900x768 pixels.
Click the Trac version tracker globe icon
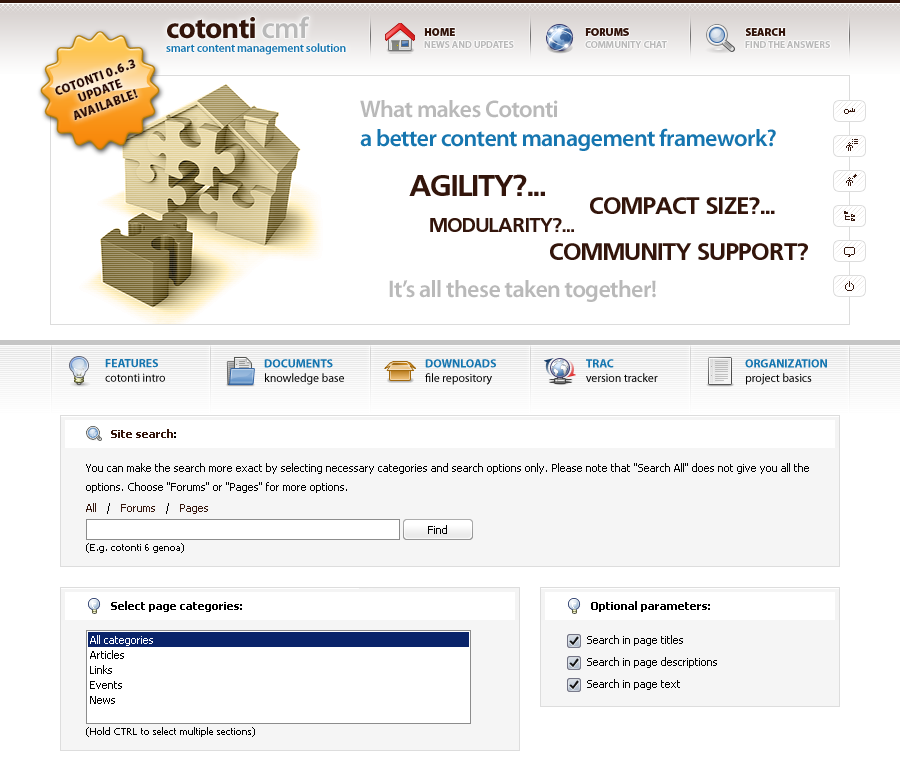pos(559,371)
